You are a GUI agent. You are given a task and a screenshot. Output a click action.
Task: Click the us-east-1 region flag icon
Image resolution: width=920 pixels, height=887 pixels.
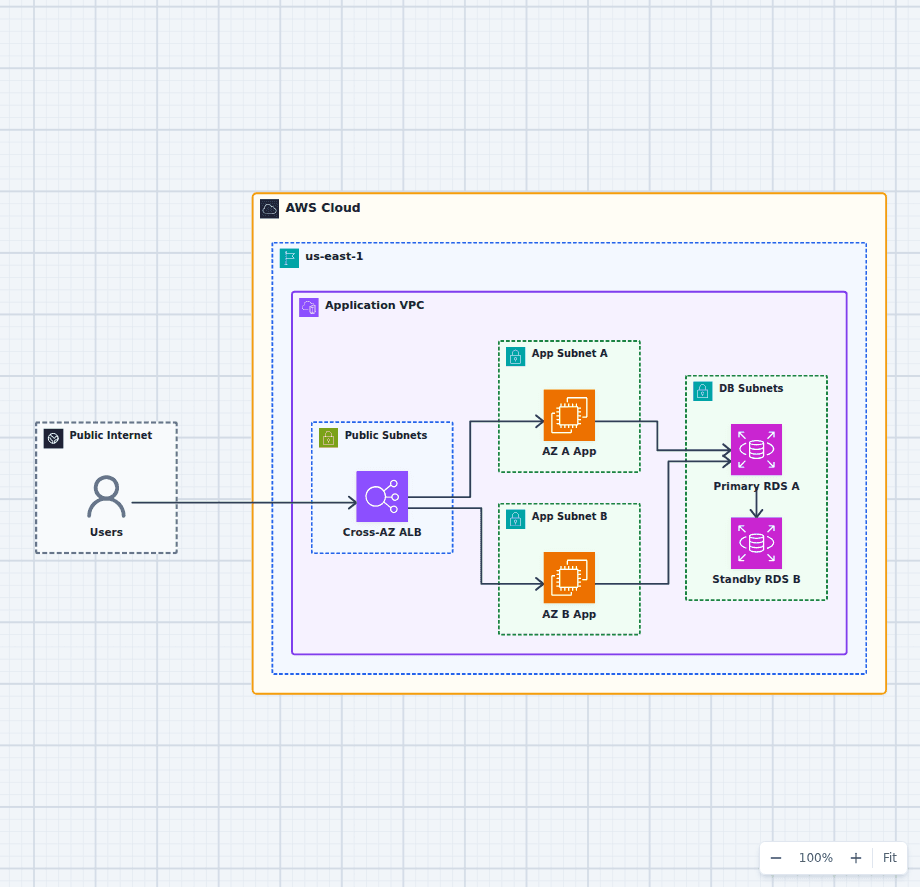pyautogui.click(x=289, y=258)
